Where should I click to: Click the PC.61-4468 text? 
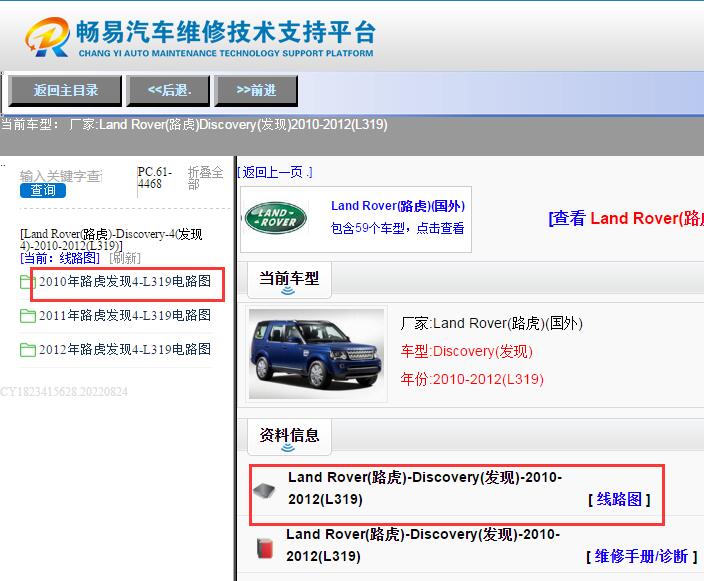coord(155,178)
